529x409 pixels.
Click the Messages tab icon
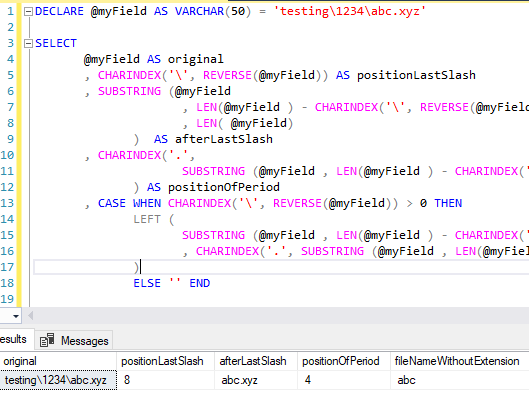[47, 340]
